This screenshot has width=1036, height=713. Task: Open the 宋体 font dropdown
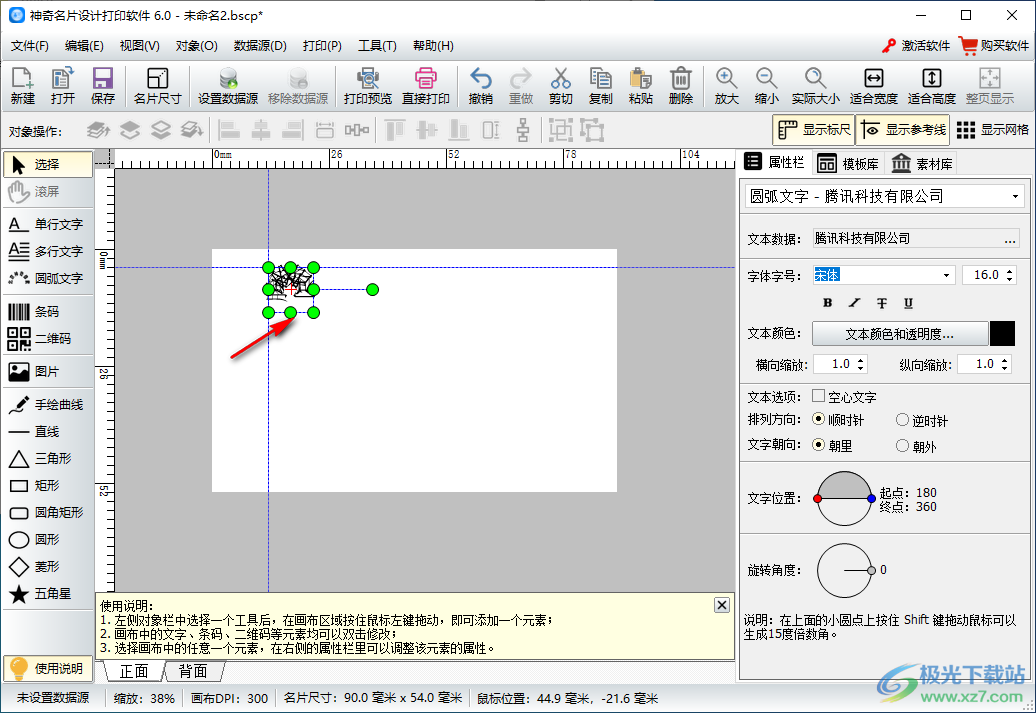[x=947, y=275]
